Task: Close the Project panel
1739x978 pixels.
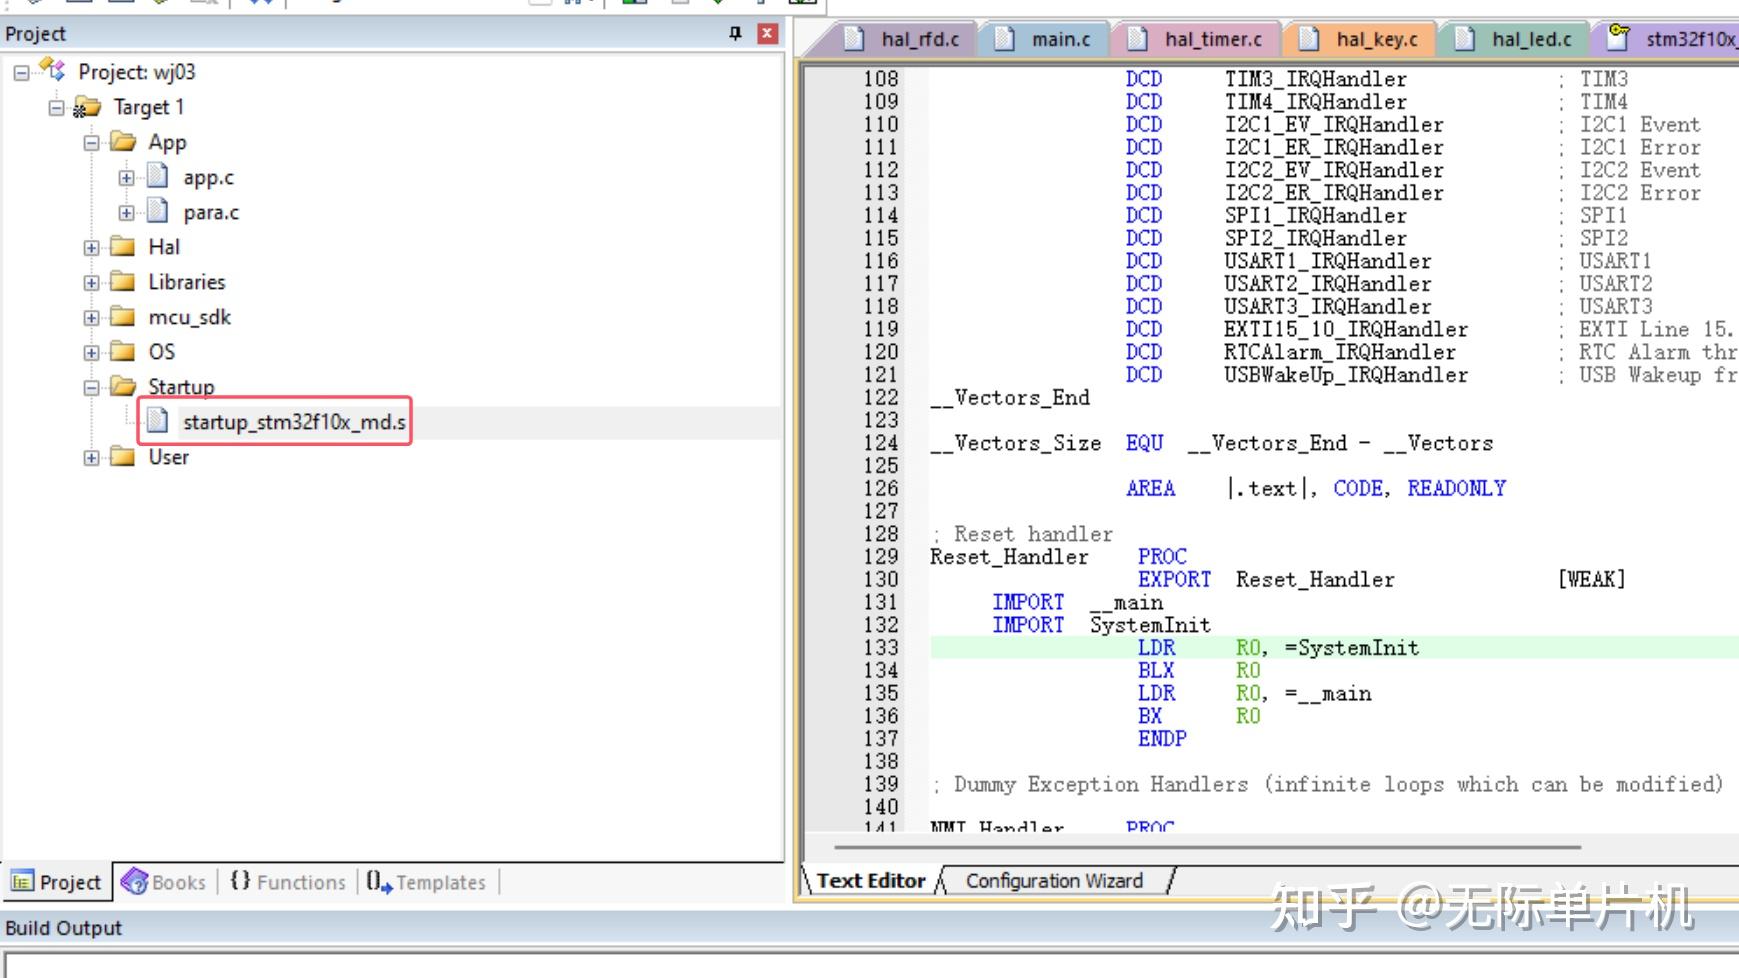Action: point(766,33)
